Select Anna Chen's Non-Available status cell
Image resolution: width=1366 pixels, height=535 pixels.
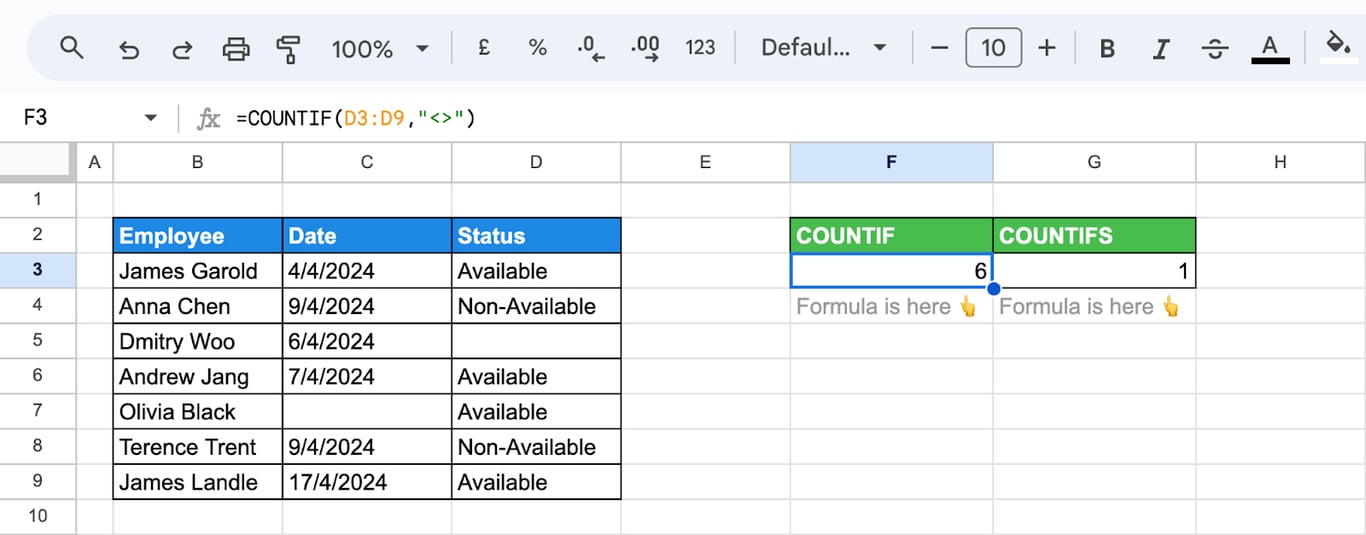[536, 306]
